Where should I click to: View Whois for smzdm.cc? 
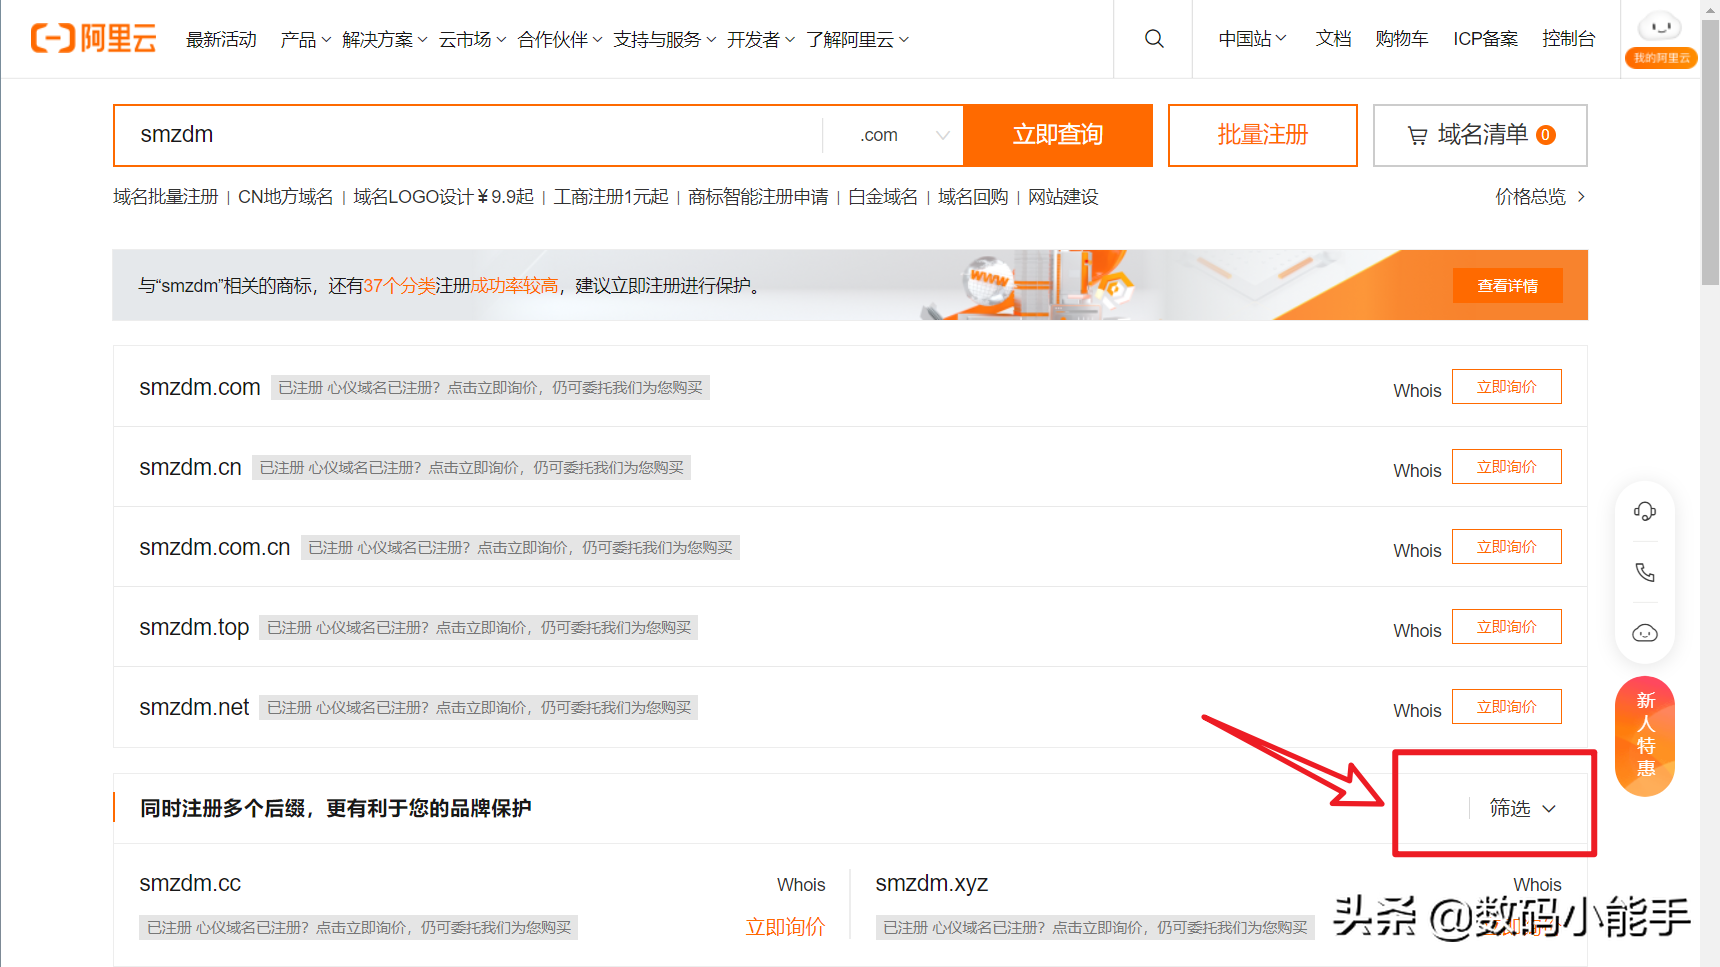(x=801, y=885)
